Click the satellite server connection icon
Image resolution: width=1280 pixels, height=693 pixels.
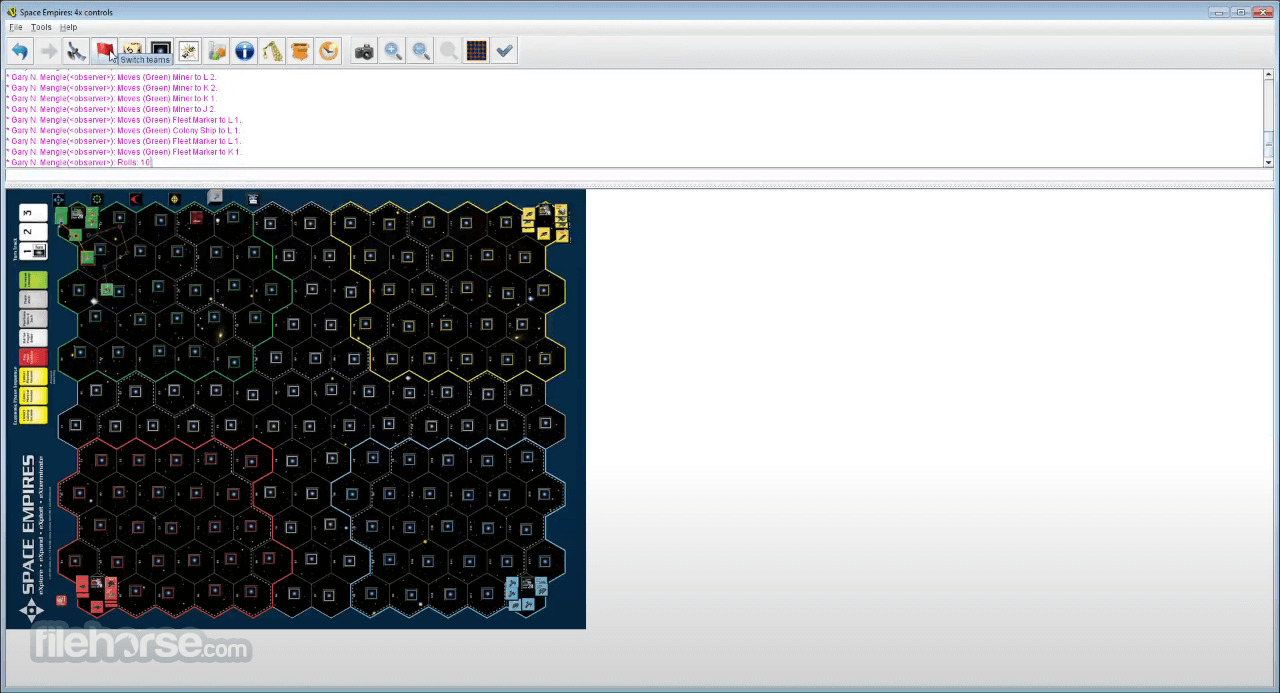pyautogui.click(x=76, y=51)
